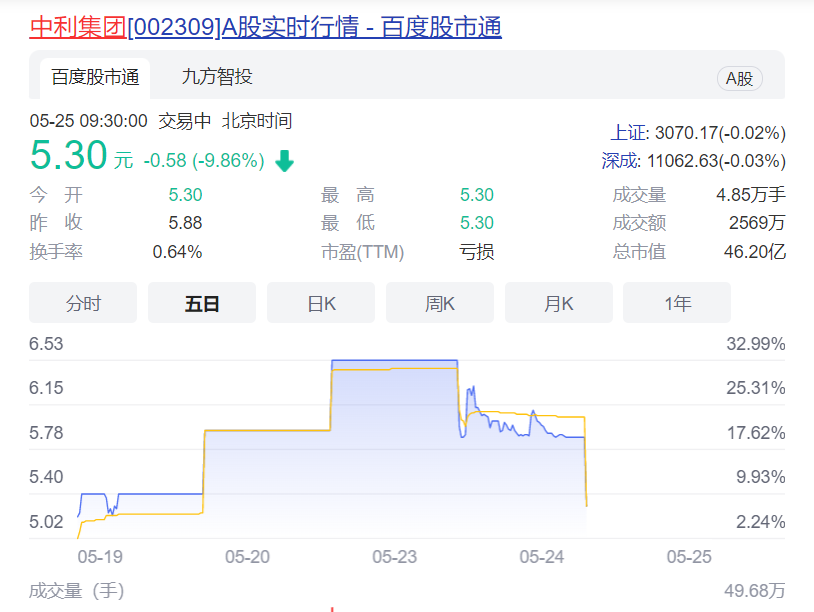
Task: Switch to the 九方智投 tab
Action: 217,77
